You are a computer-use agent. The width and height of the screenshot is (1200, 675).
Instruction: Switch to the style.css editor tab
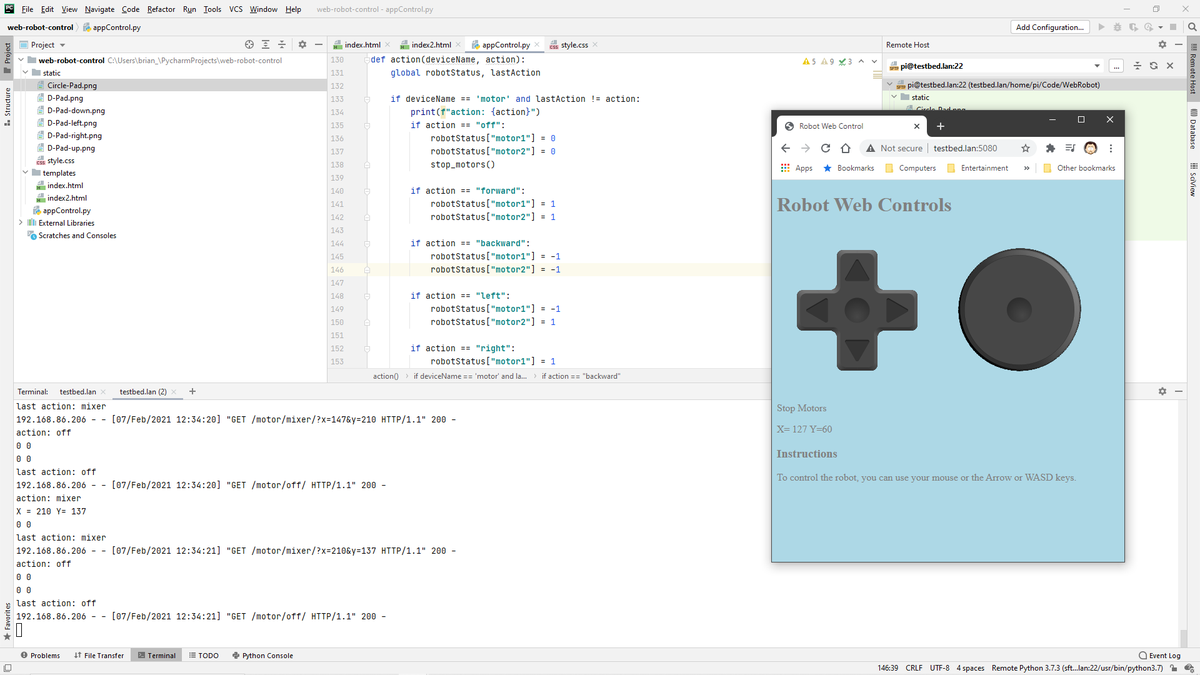click(573, 44)
